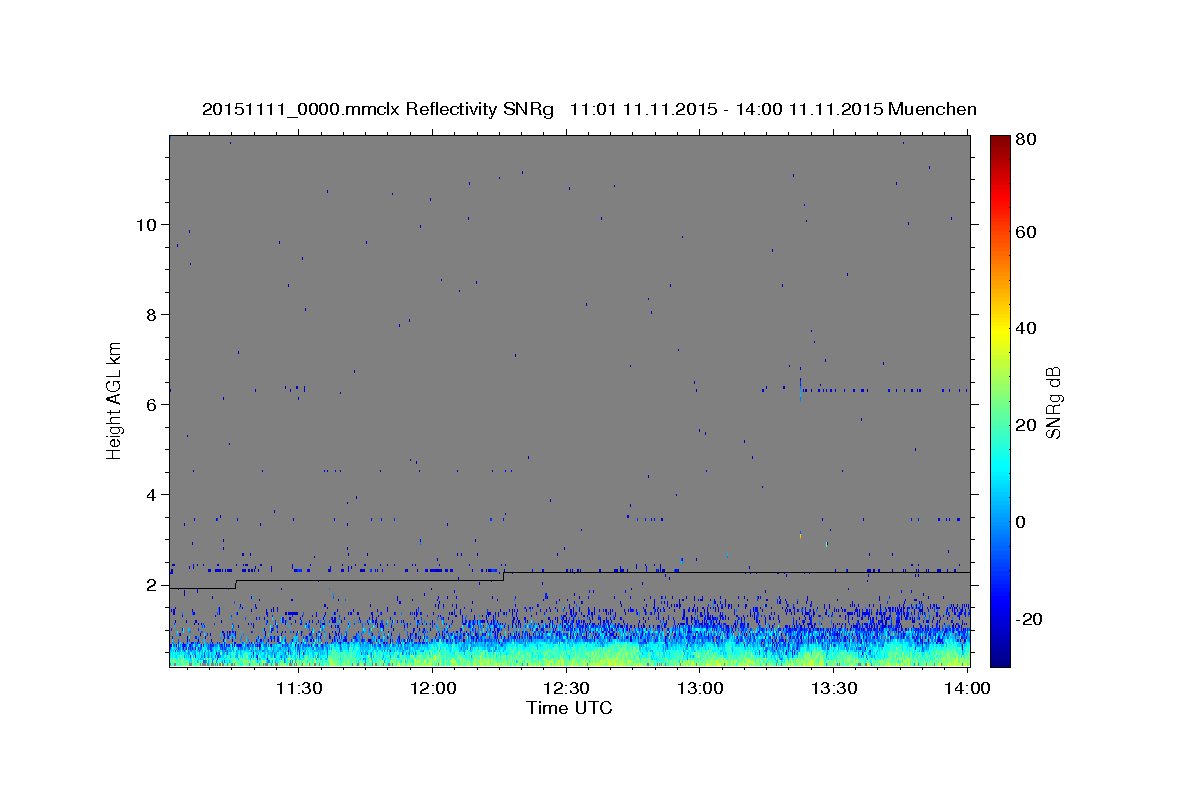Click the colorbar value 0

1021,522
